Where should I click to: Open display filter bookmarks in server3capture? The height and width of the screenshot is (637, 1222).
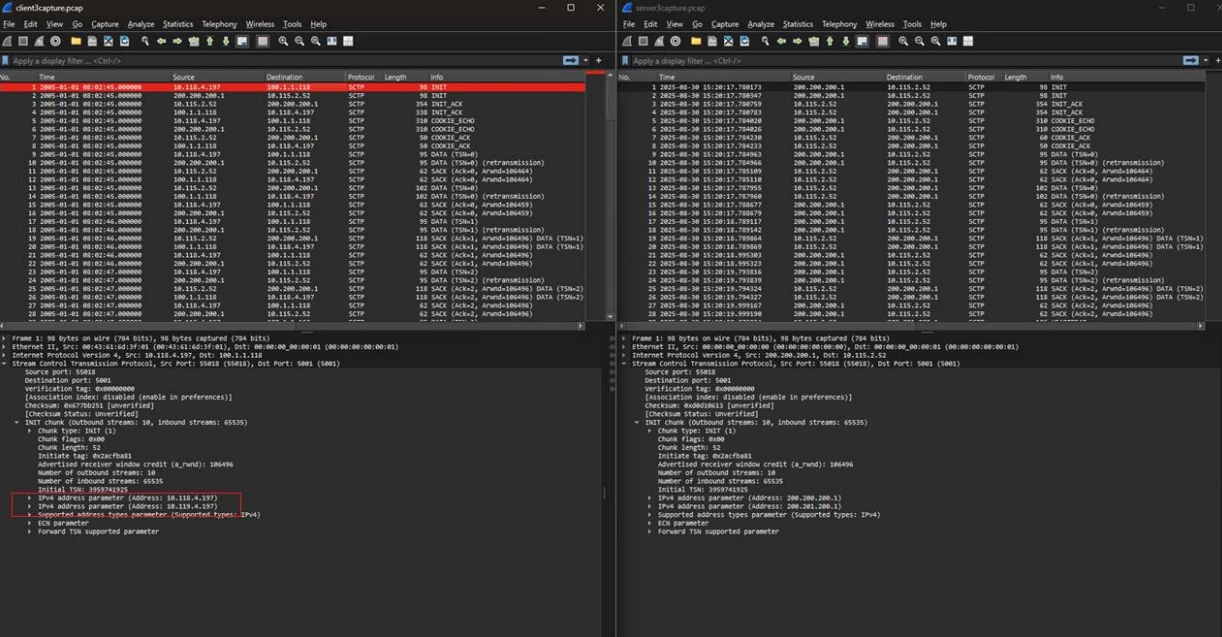(x=625, y=61)
